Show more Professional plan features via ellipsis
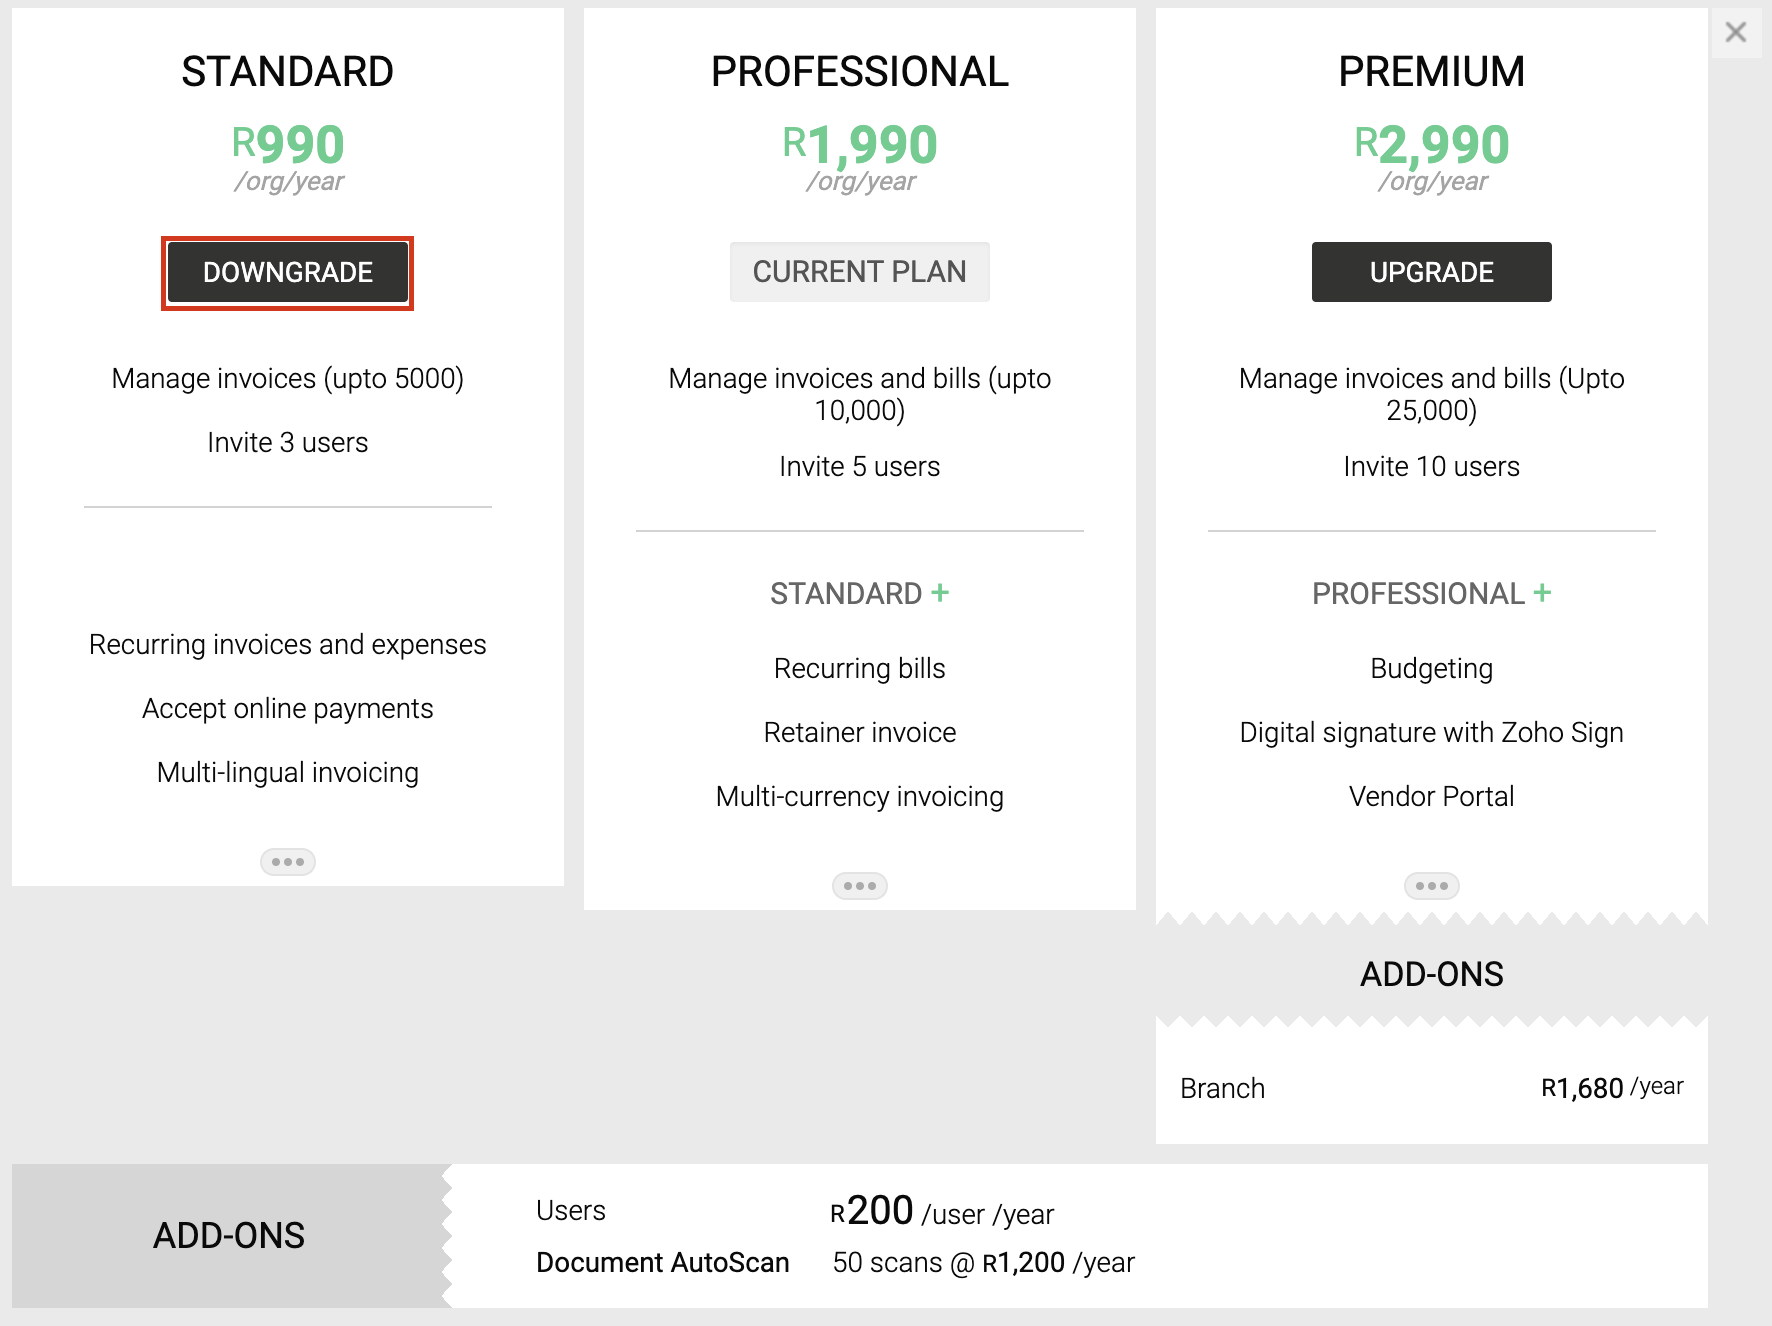This screenshot has width=1772, height=1326. [x=859, y=885]
